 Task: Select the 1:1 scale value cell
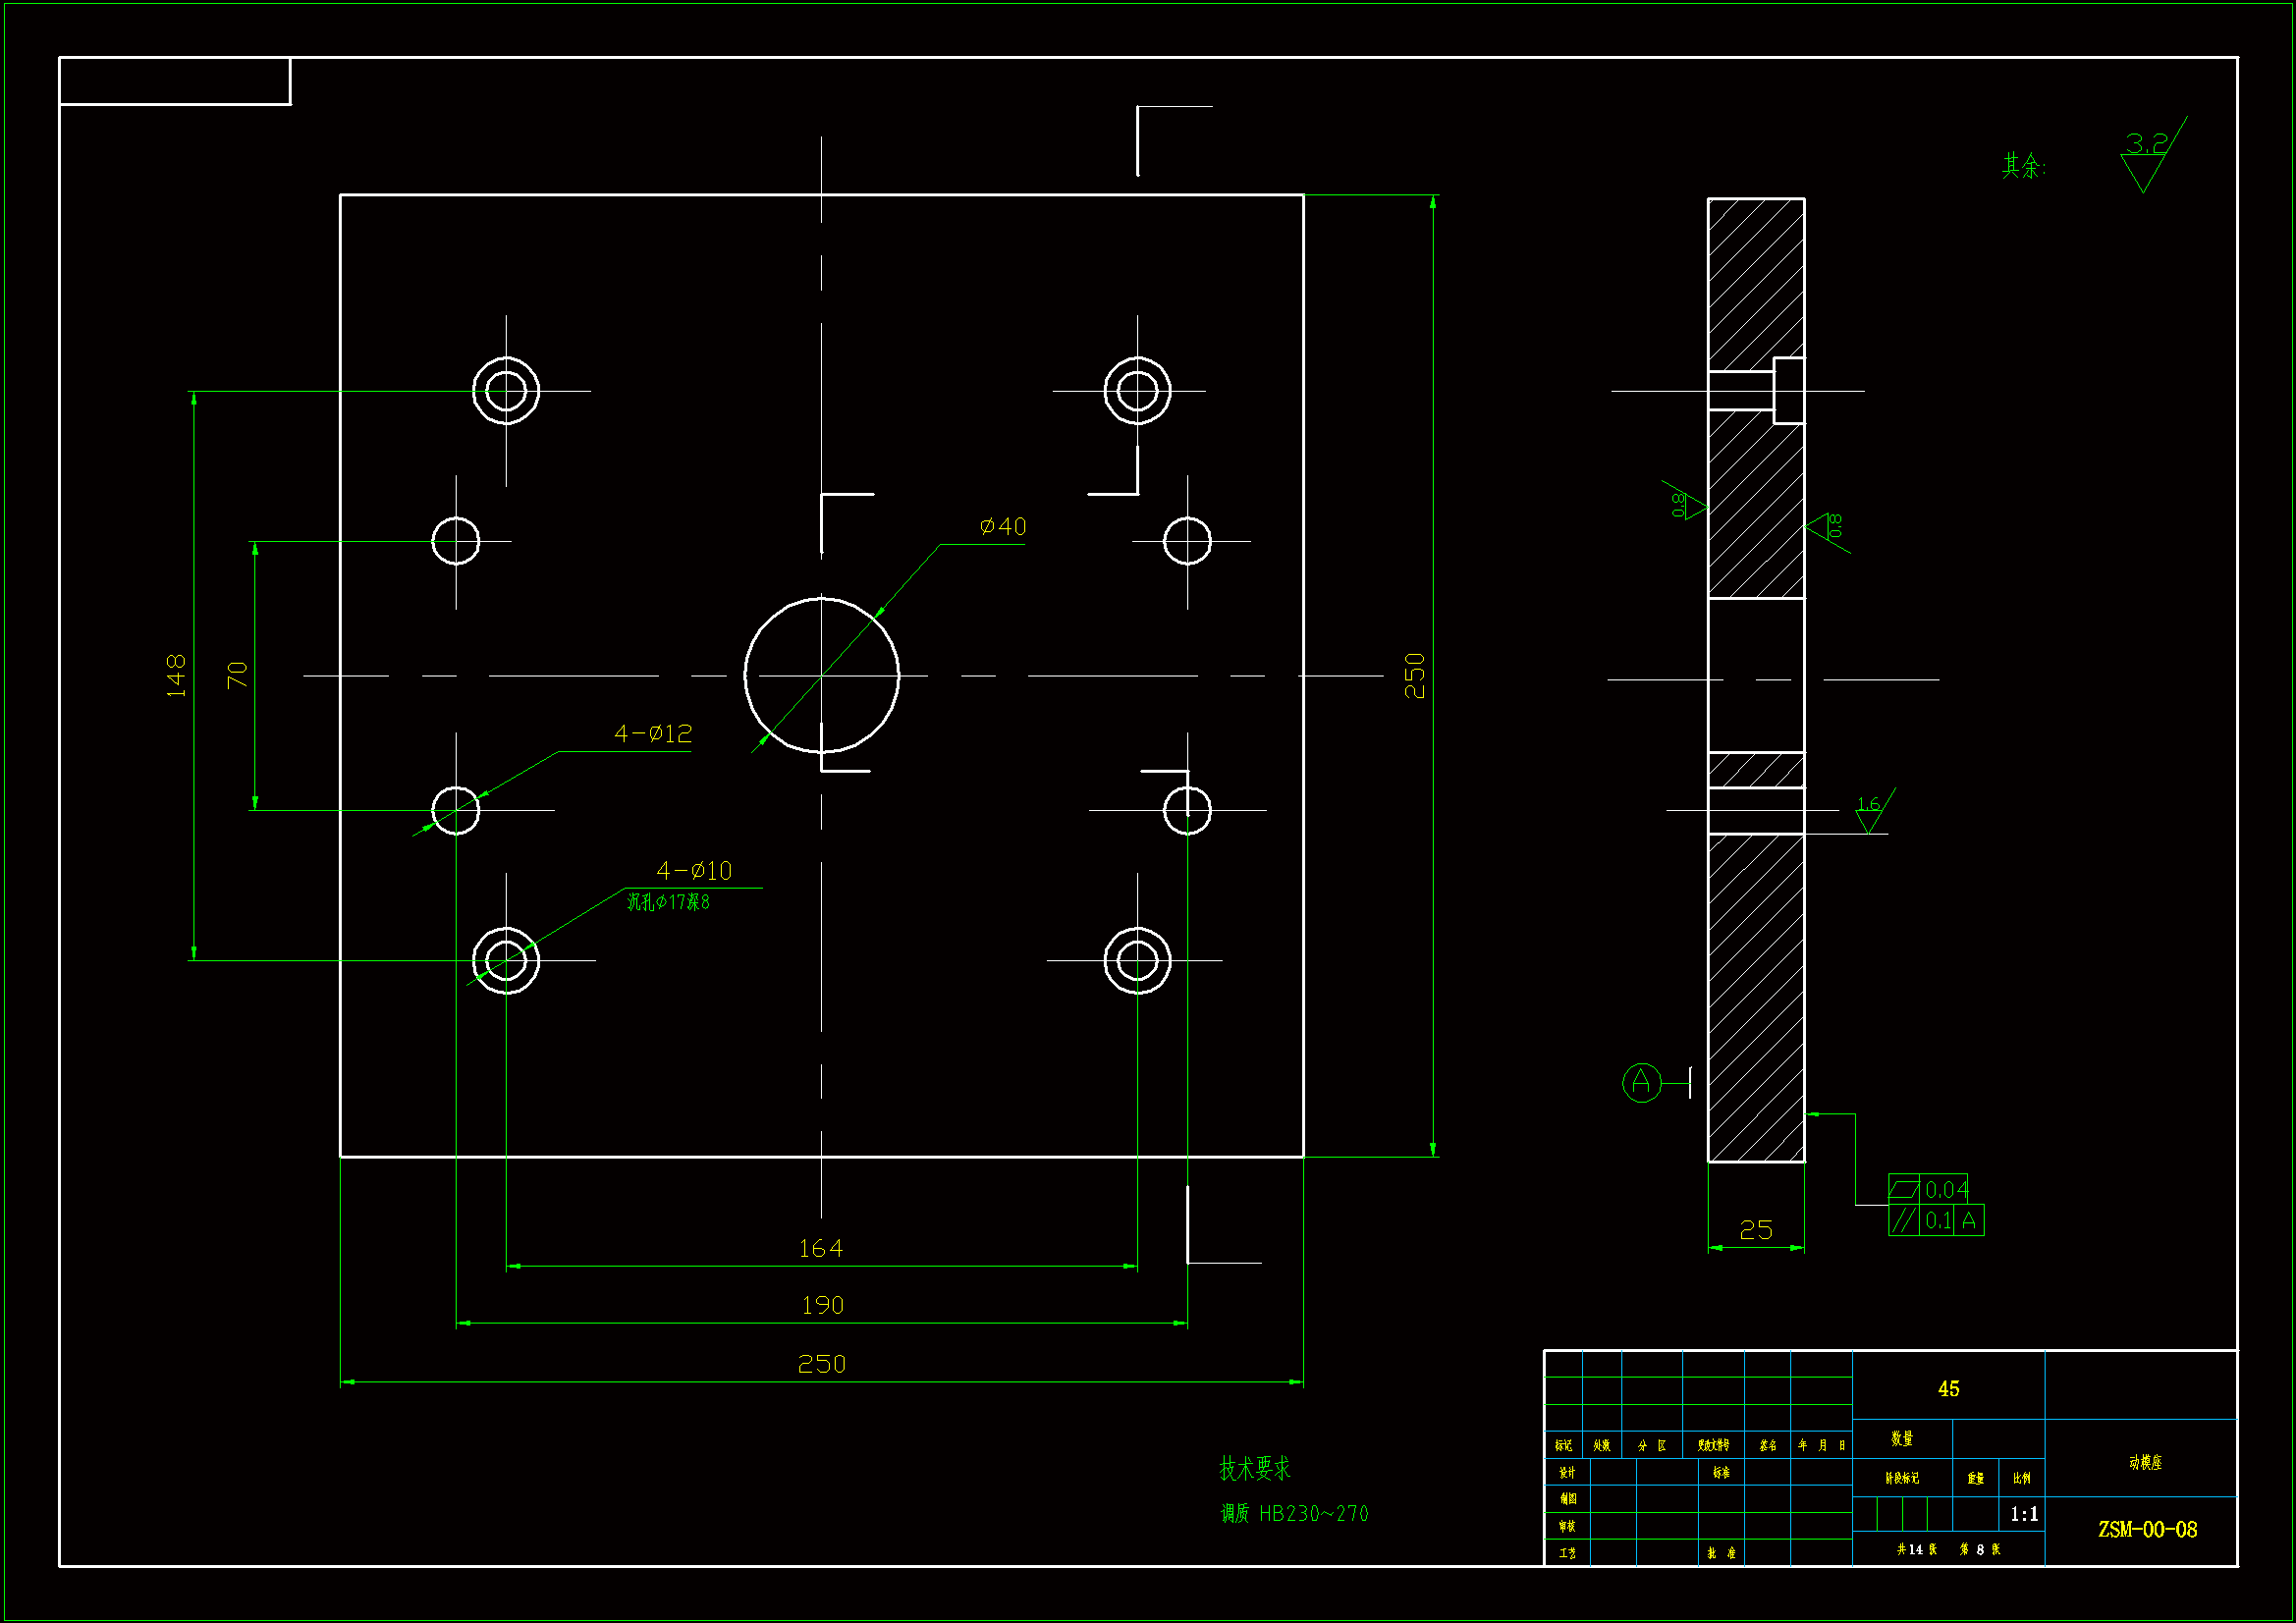click(2024, 1514)
